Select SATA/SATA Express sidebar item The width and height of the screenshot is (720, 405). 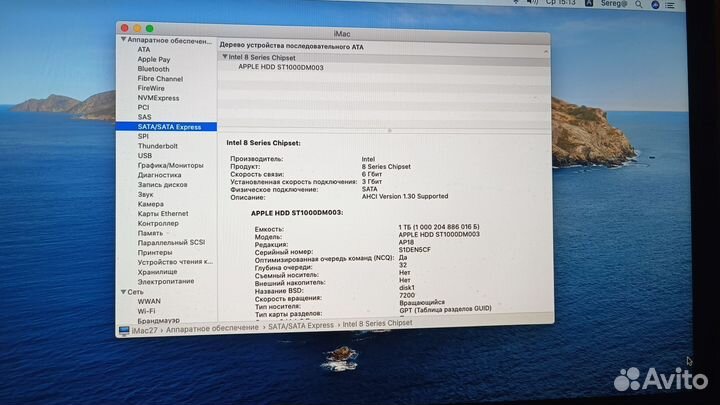pos(166,127)
